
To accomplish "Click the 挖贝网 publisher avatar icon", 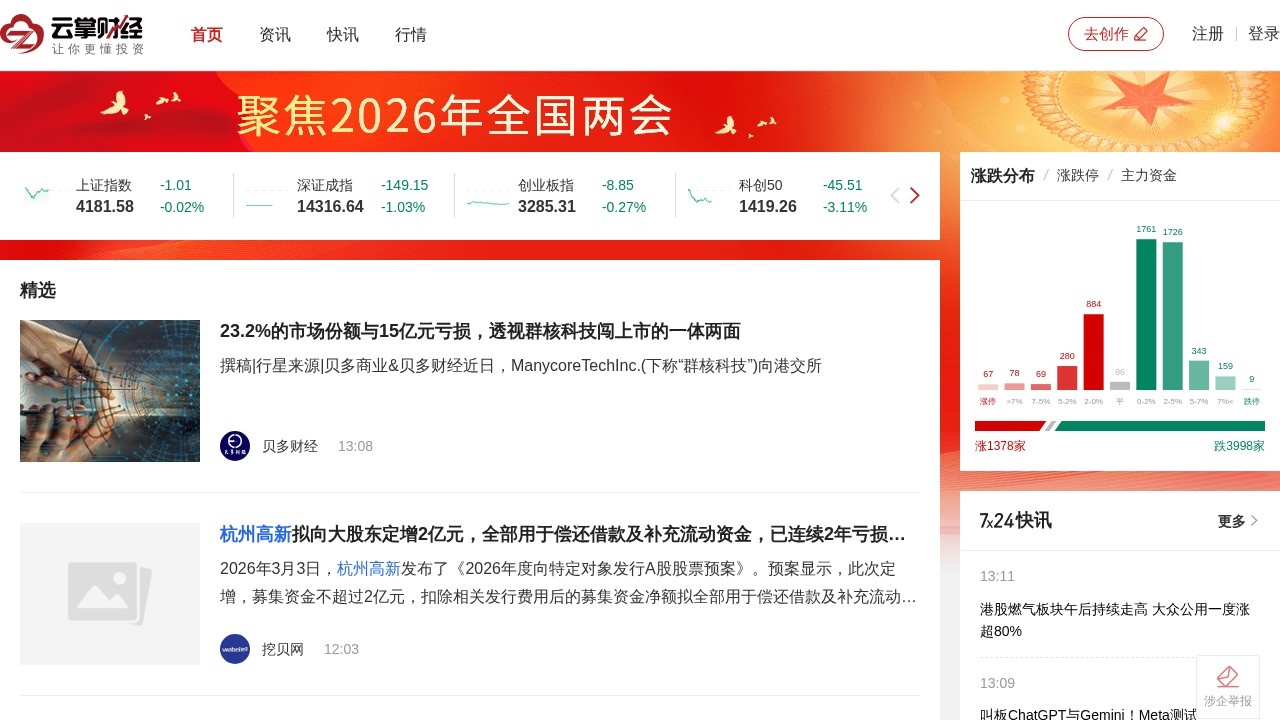I will (x=234, y=648).
